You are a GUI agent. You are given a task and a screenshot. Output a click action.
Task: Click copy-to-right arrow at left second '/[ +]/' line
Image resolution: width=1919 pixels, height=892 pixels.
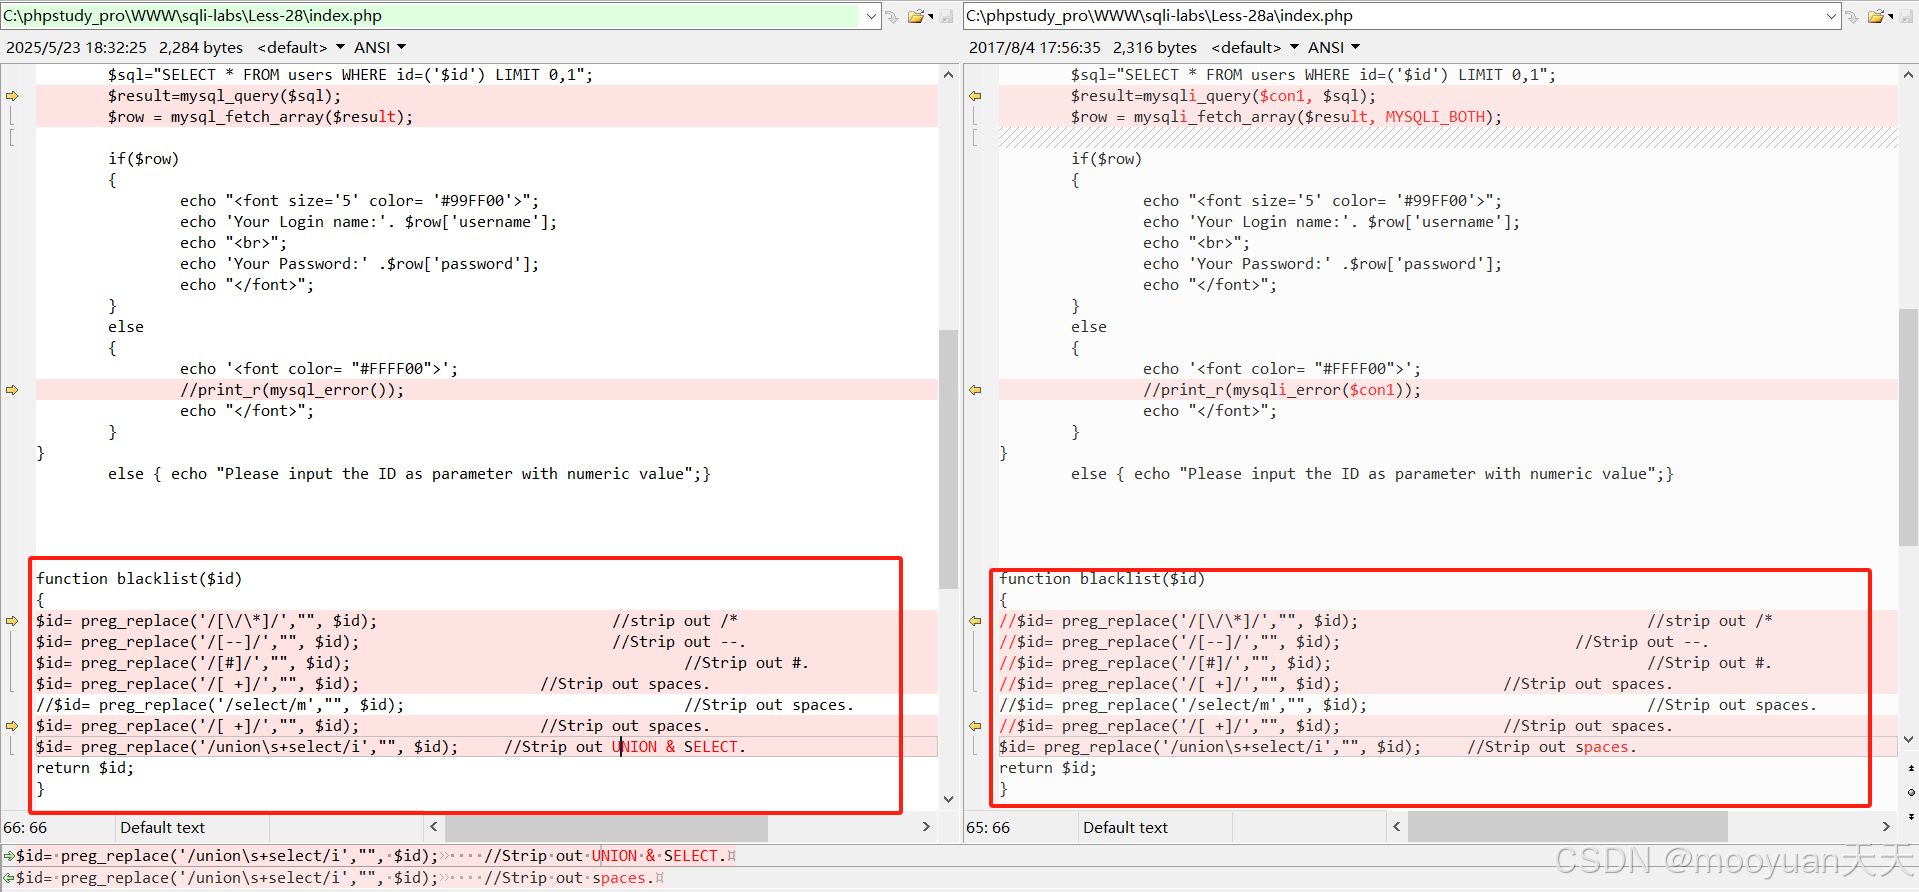click(x=12, y=726)
